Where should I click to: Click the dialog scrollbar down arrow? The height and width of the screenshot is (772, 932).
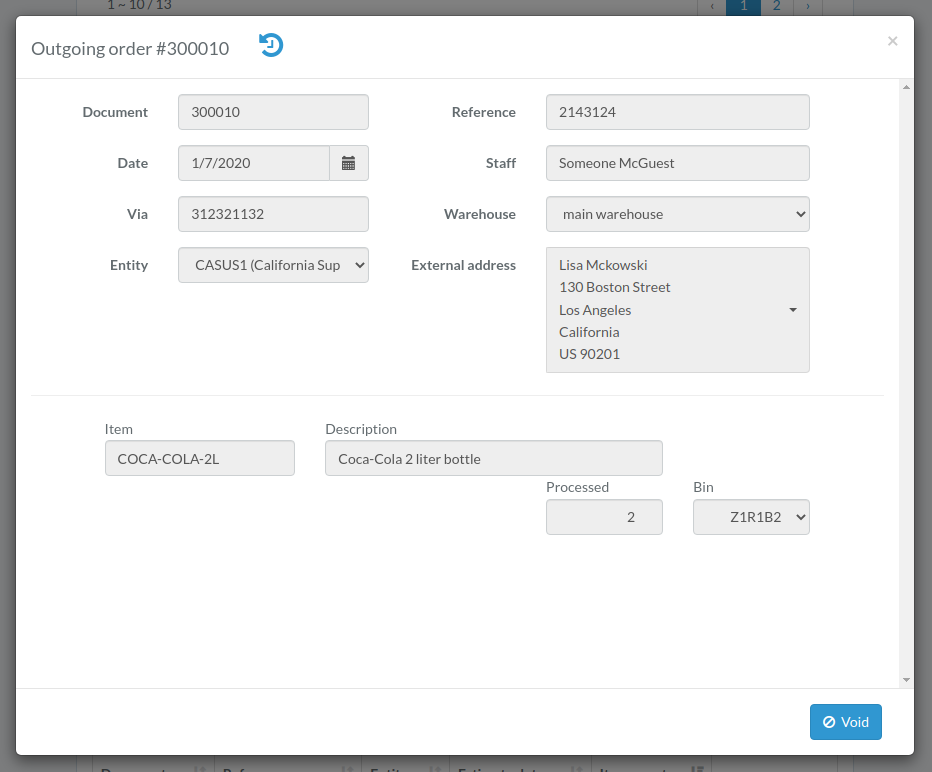pyautogui.click(x=906, y=680)
